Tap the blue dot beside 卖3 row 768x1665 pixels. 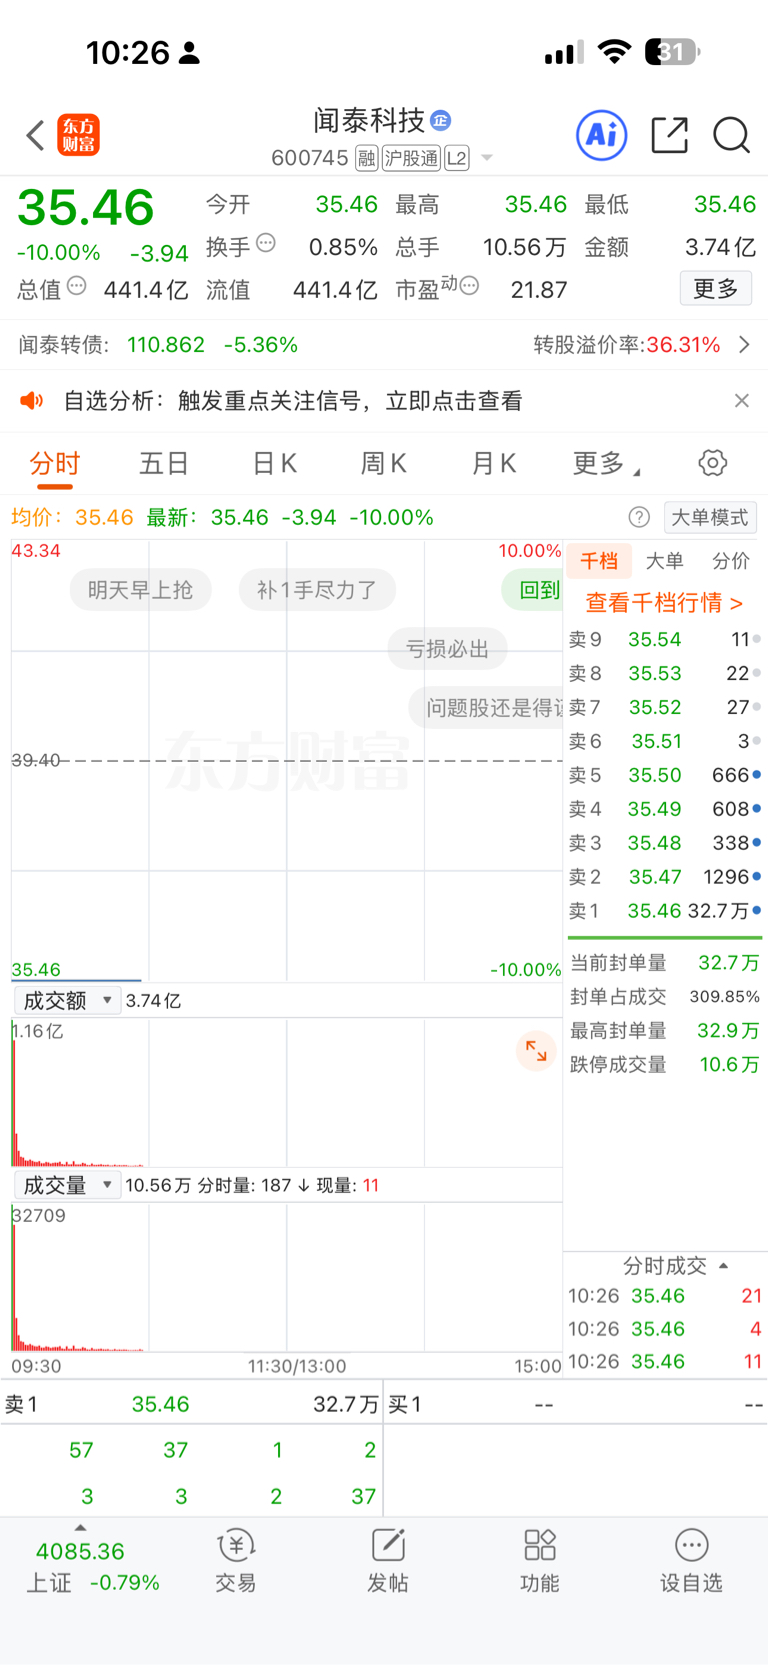tap(757, 842)
